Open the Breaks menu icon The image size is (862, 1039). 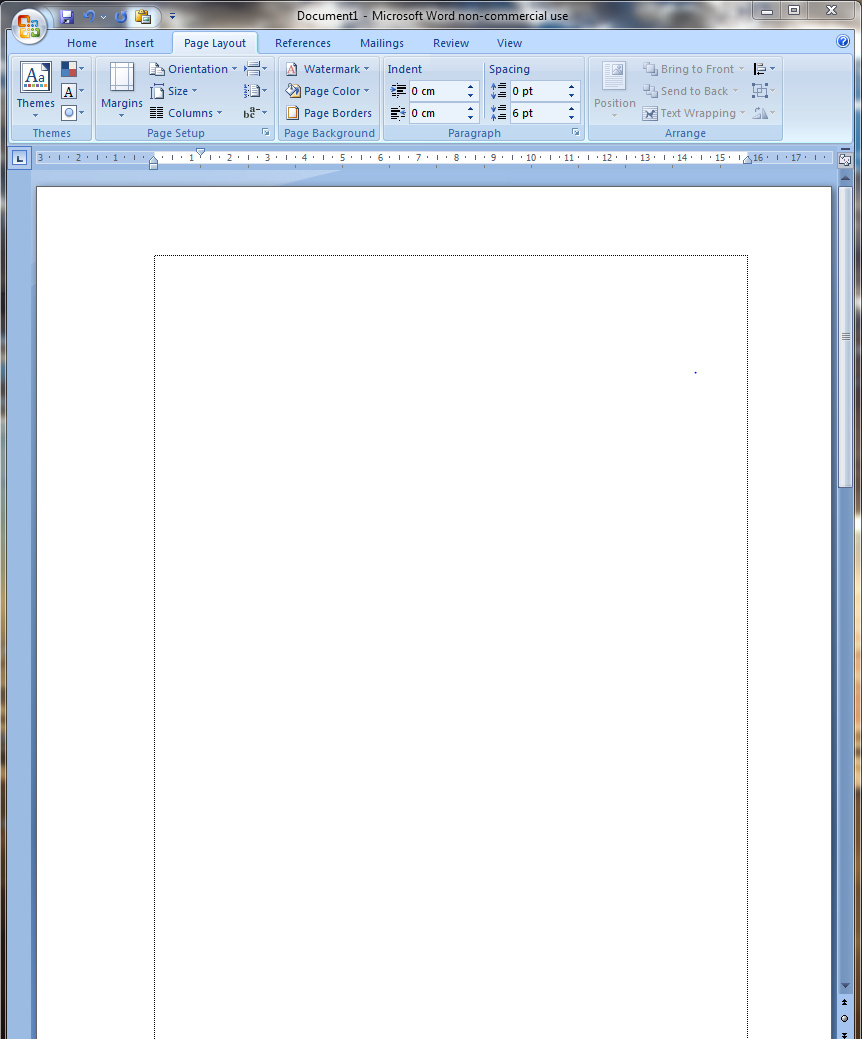255,69
